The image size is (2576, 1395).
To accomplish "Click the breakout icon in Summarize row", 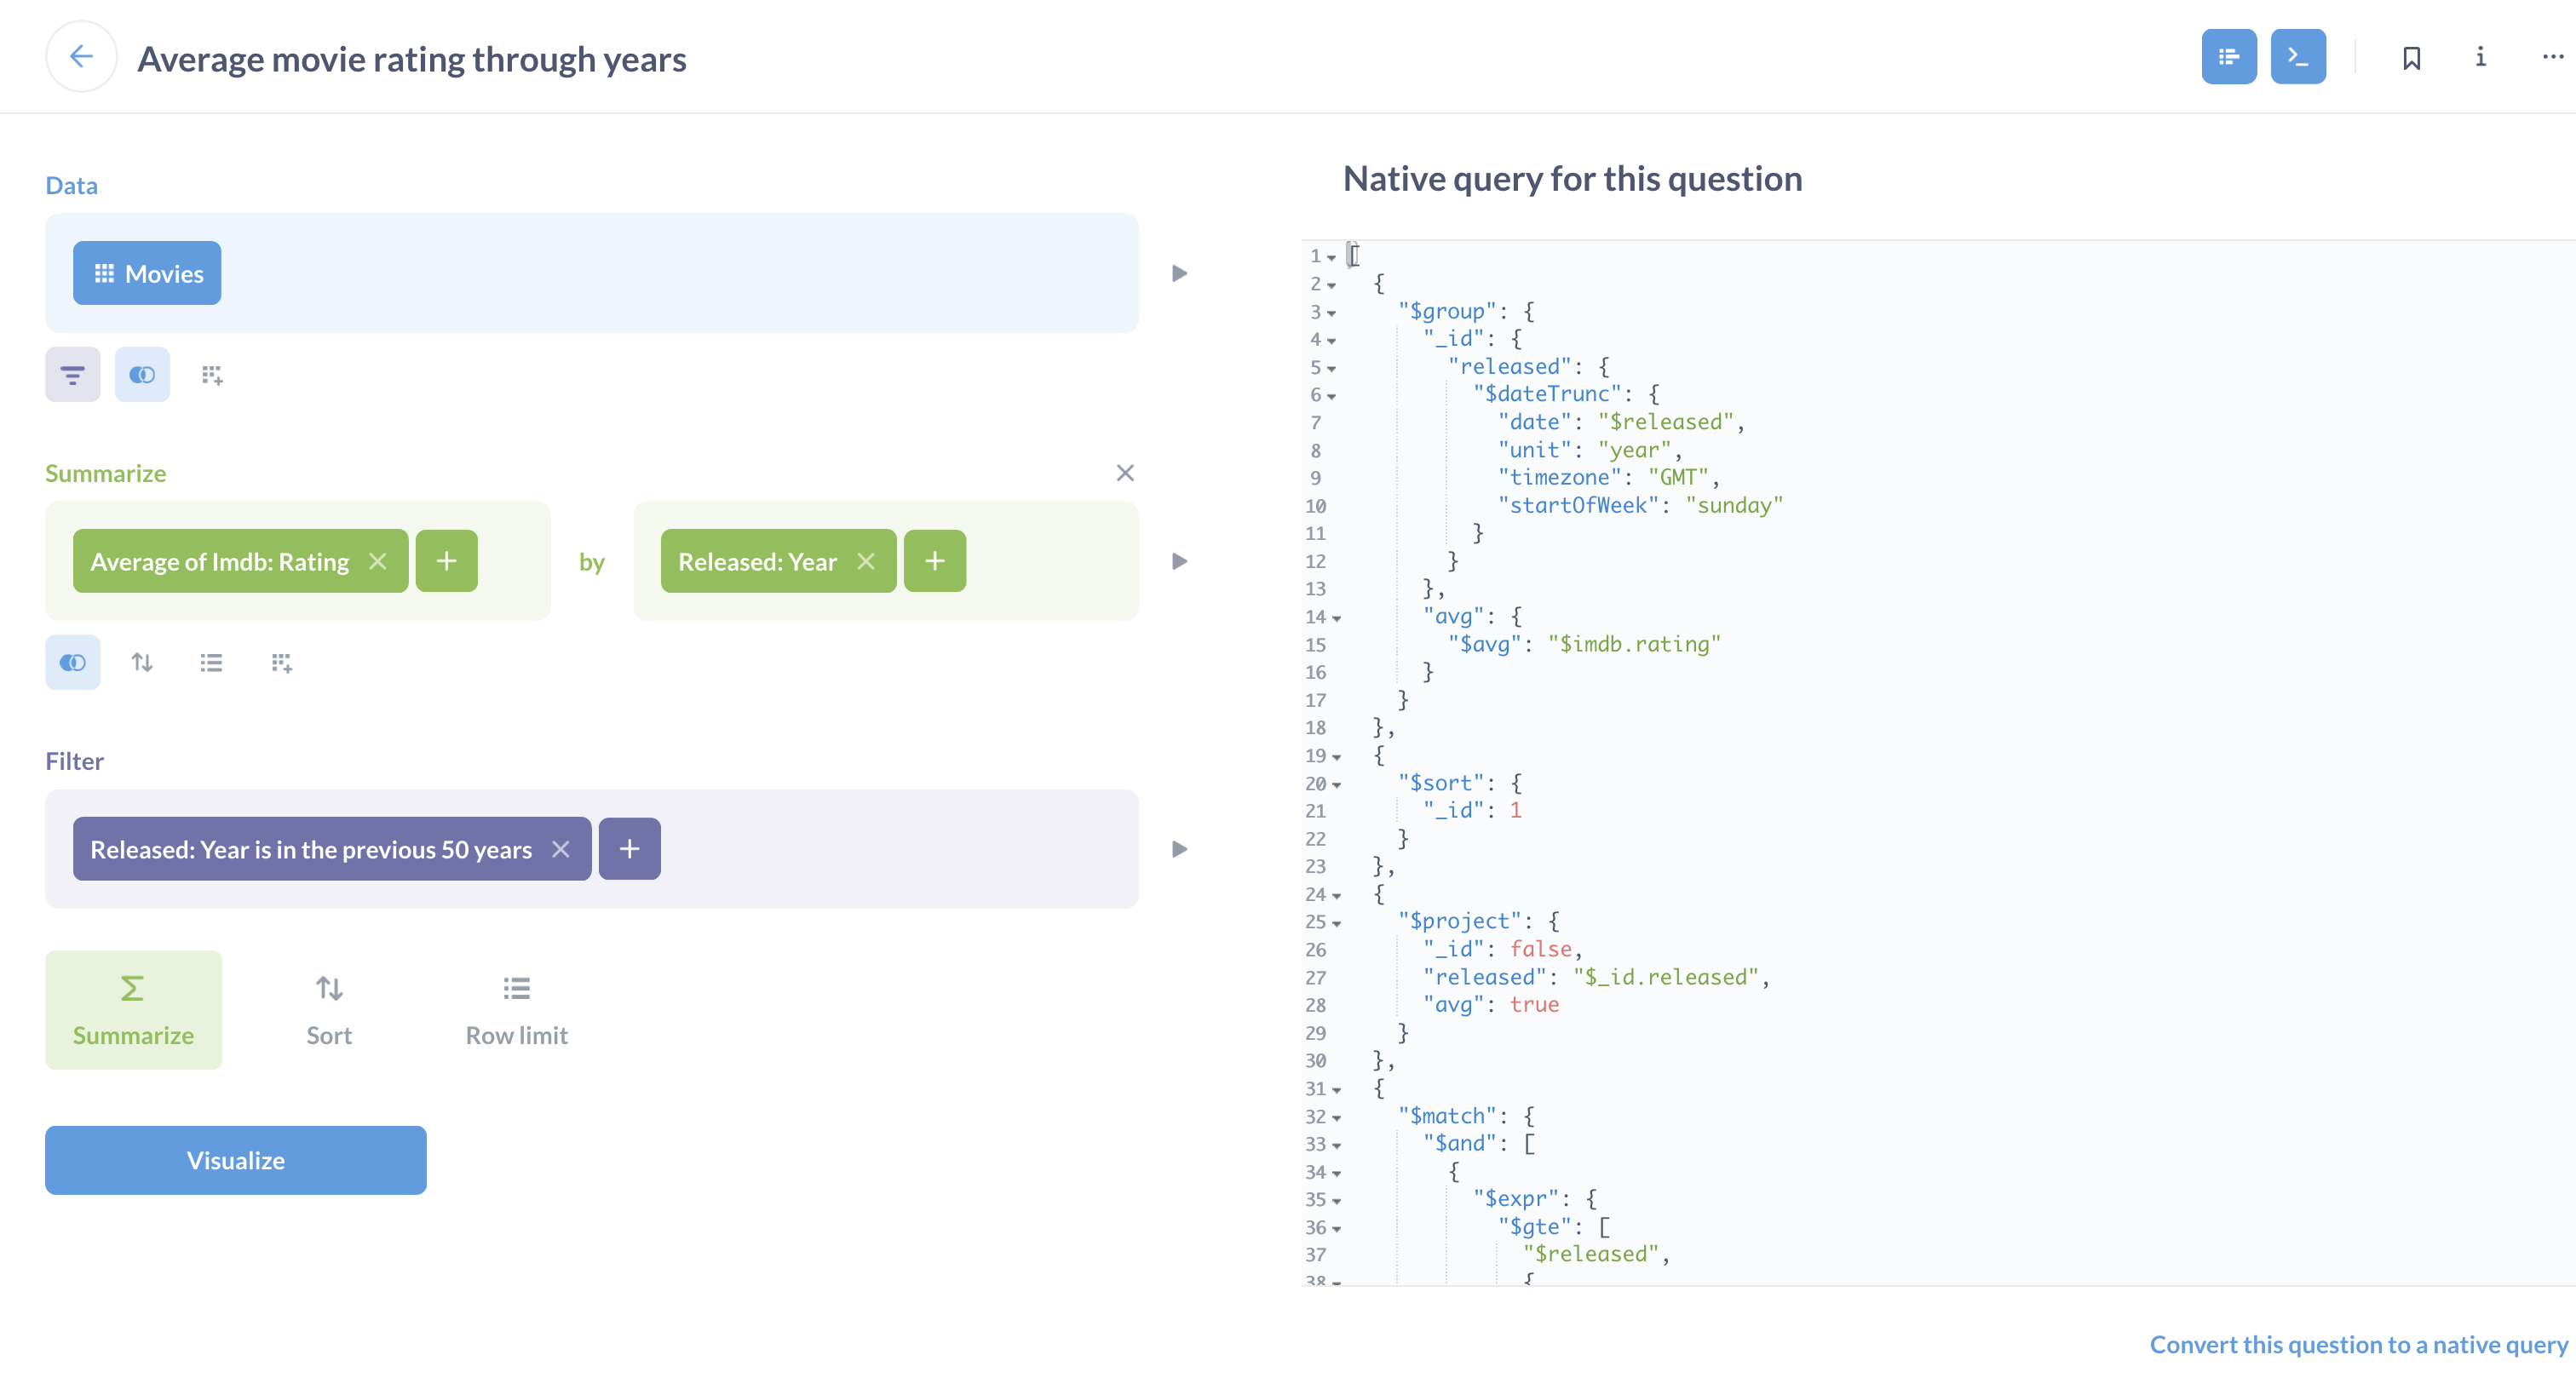I will pyautogui.click(x=280, y=663).
